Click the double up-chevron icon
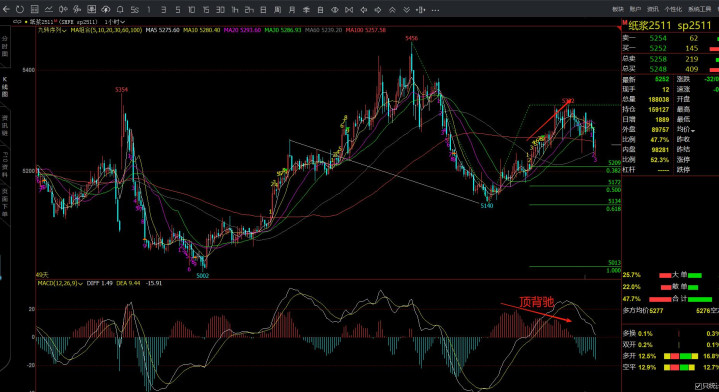Viewport: 719px width, 392px height. click(x=392, y=9)
